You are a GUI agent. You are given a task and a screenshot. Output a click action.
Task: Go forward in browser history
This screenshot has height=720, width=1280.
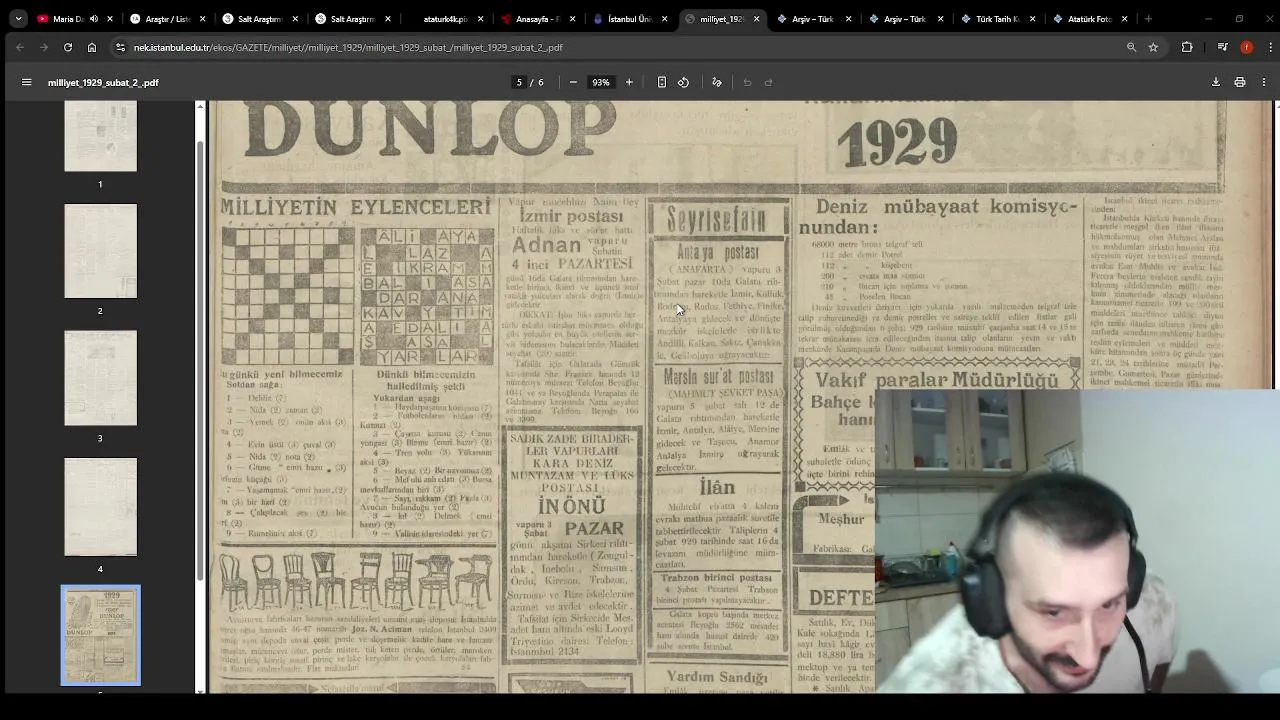[44, 47]
